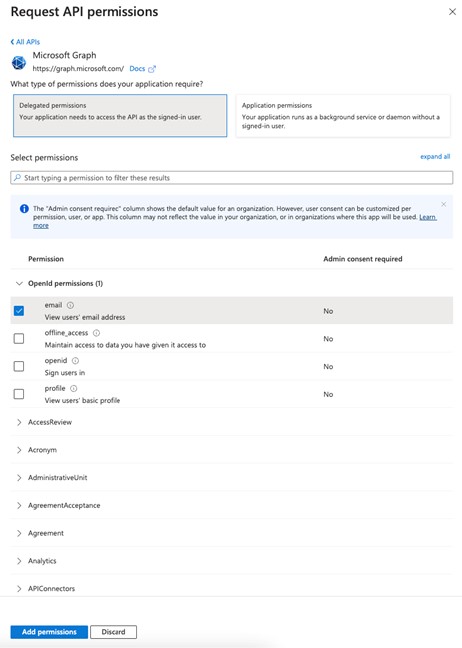
Task: Collapse the OpenId permissions group
Action: point(19,284)
